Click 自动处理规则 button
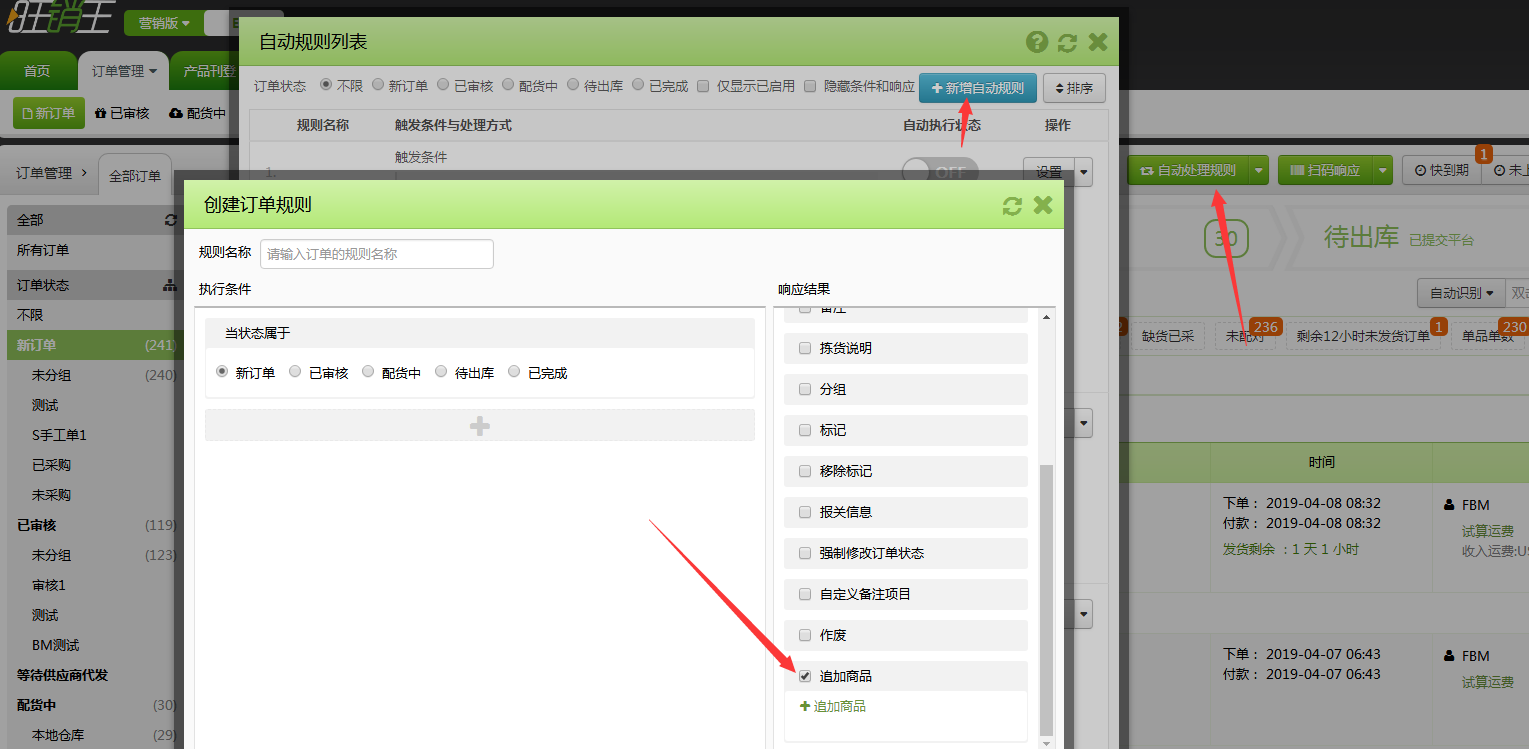Viewport: 1529px width, 749px height. tap(1188, 170)
